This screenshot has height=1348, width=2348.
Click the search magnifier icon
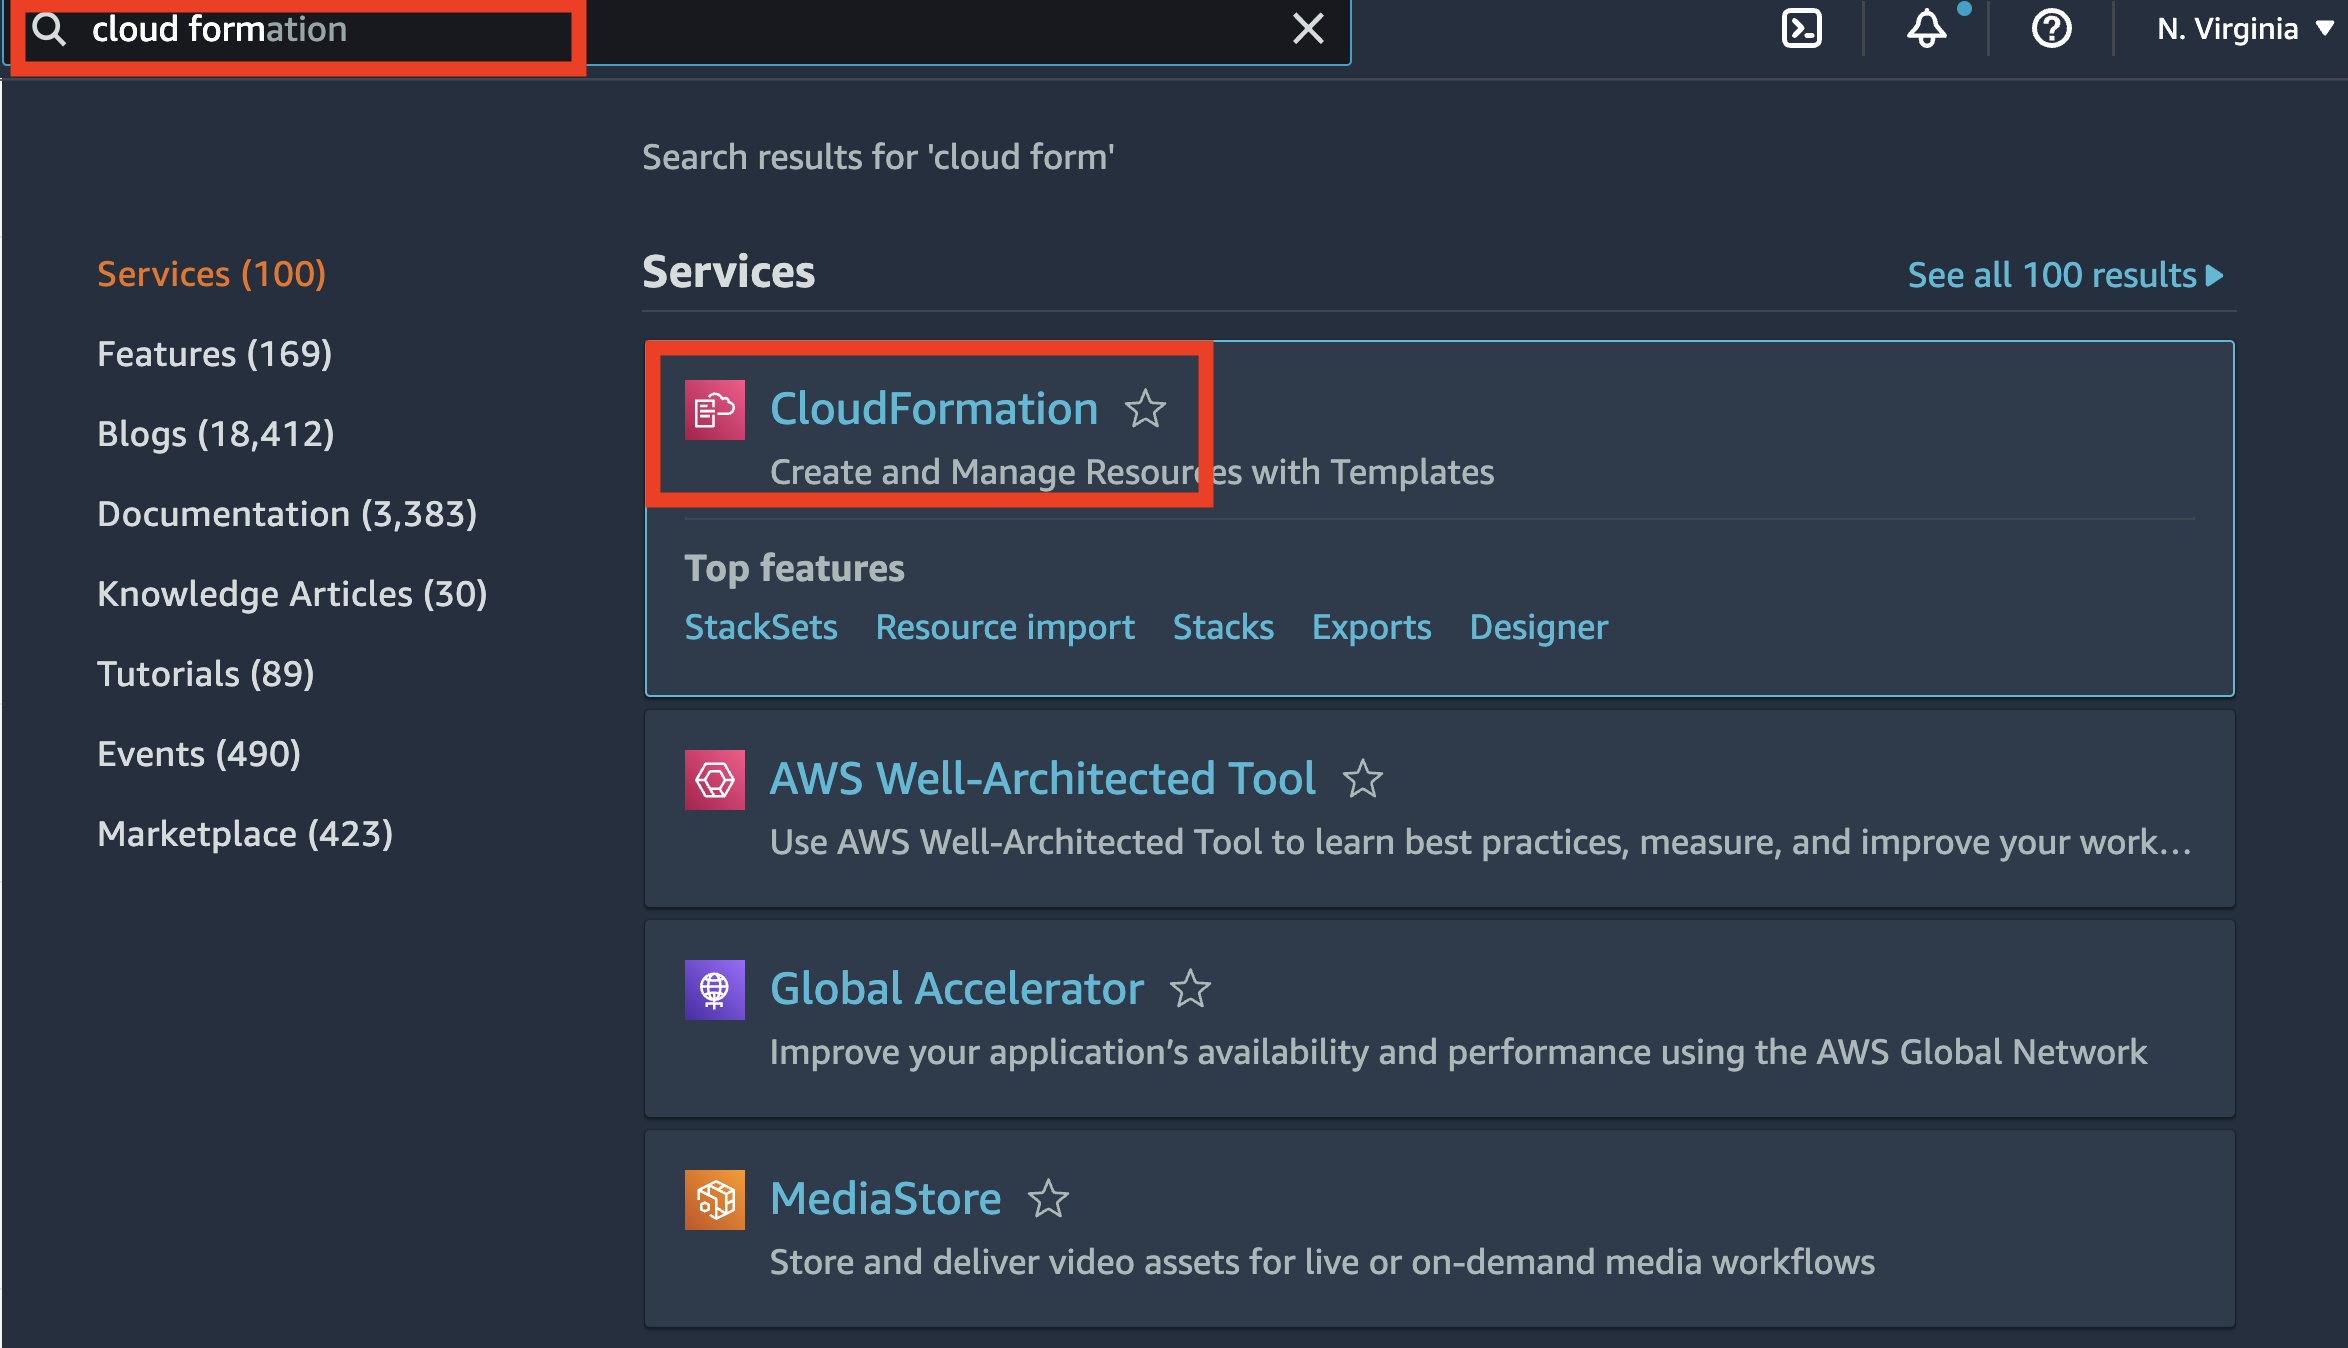48,30
